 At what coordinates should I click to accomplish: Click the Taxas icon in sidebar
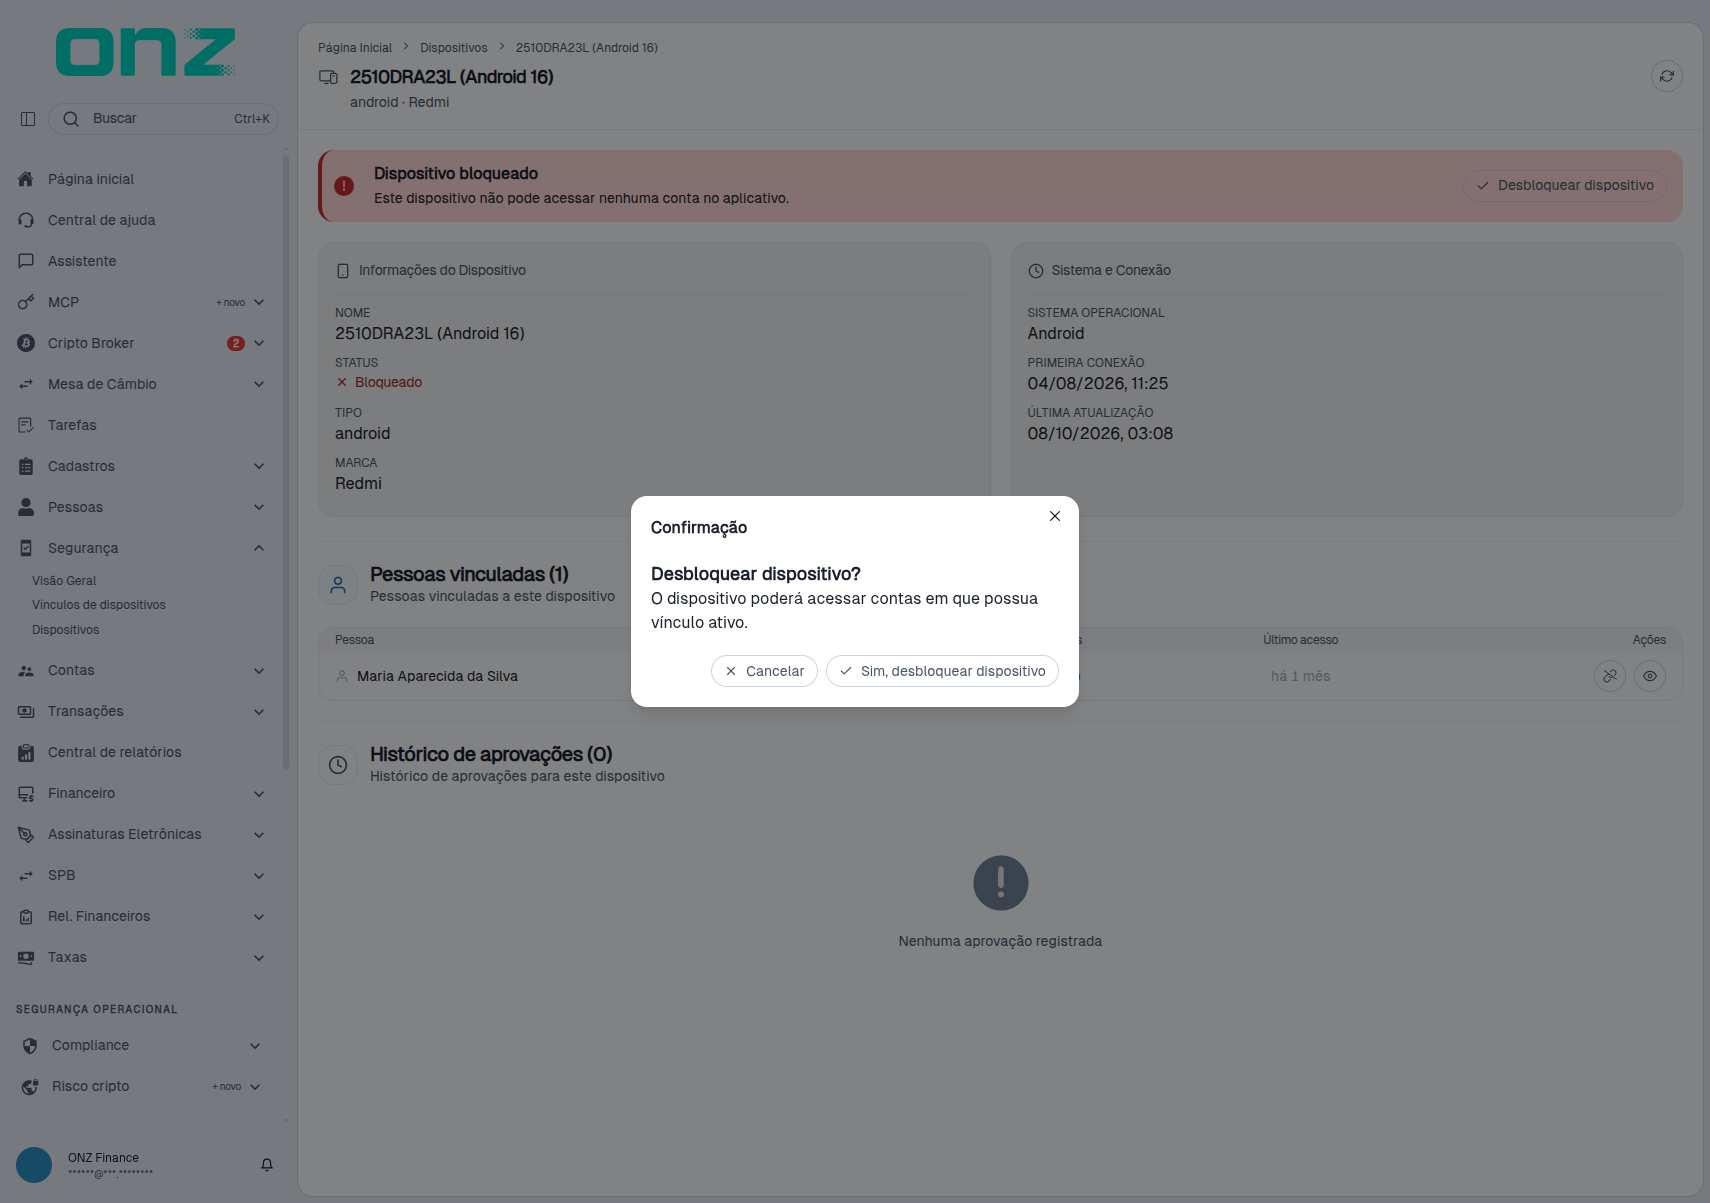point(26,958)
